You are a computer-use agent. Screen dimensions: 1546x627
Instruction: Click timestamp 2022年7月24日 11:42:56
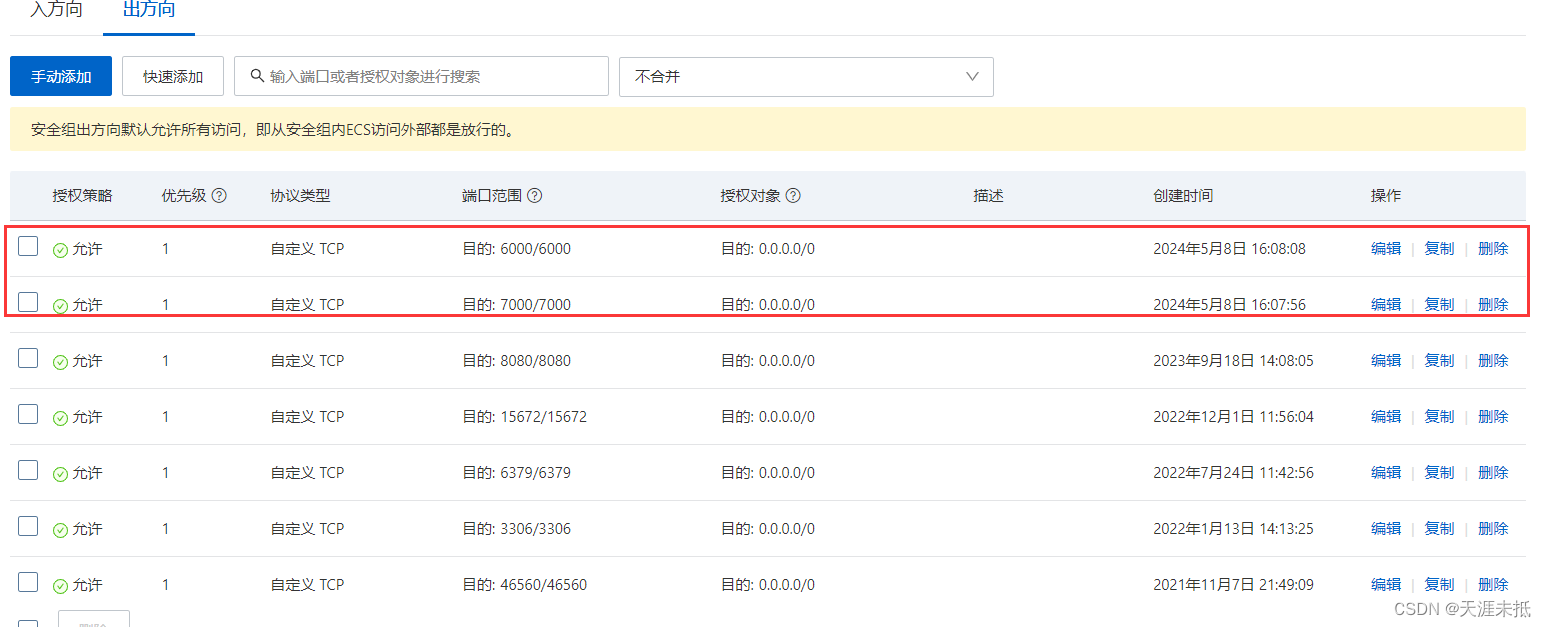click(x=1233, y=473)
